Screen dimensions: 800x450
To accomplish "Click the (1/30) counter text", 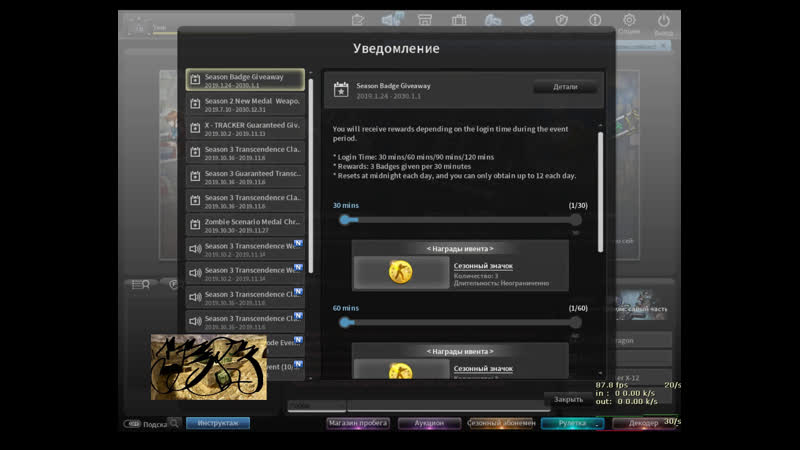I will tap(578, 205).
